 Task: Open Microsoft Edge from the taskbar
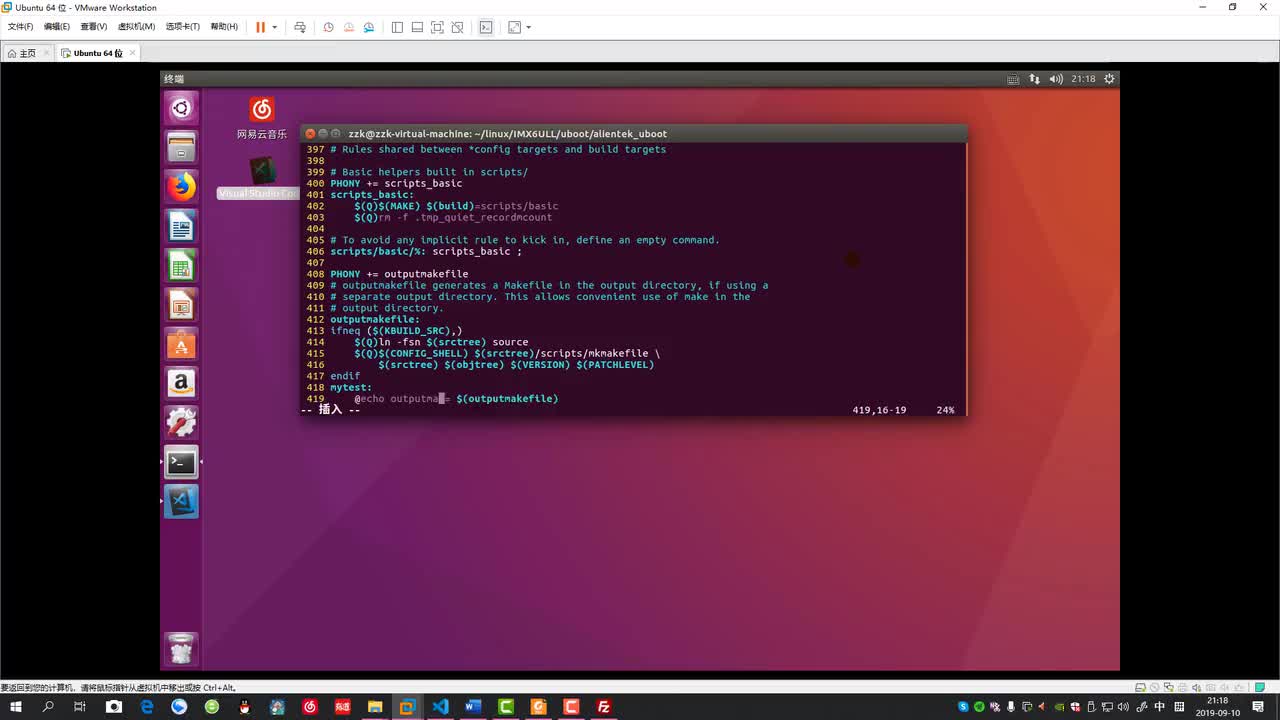click(x=147, y=706)
